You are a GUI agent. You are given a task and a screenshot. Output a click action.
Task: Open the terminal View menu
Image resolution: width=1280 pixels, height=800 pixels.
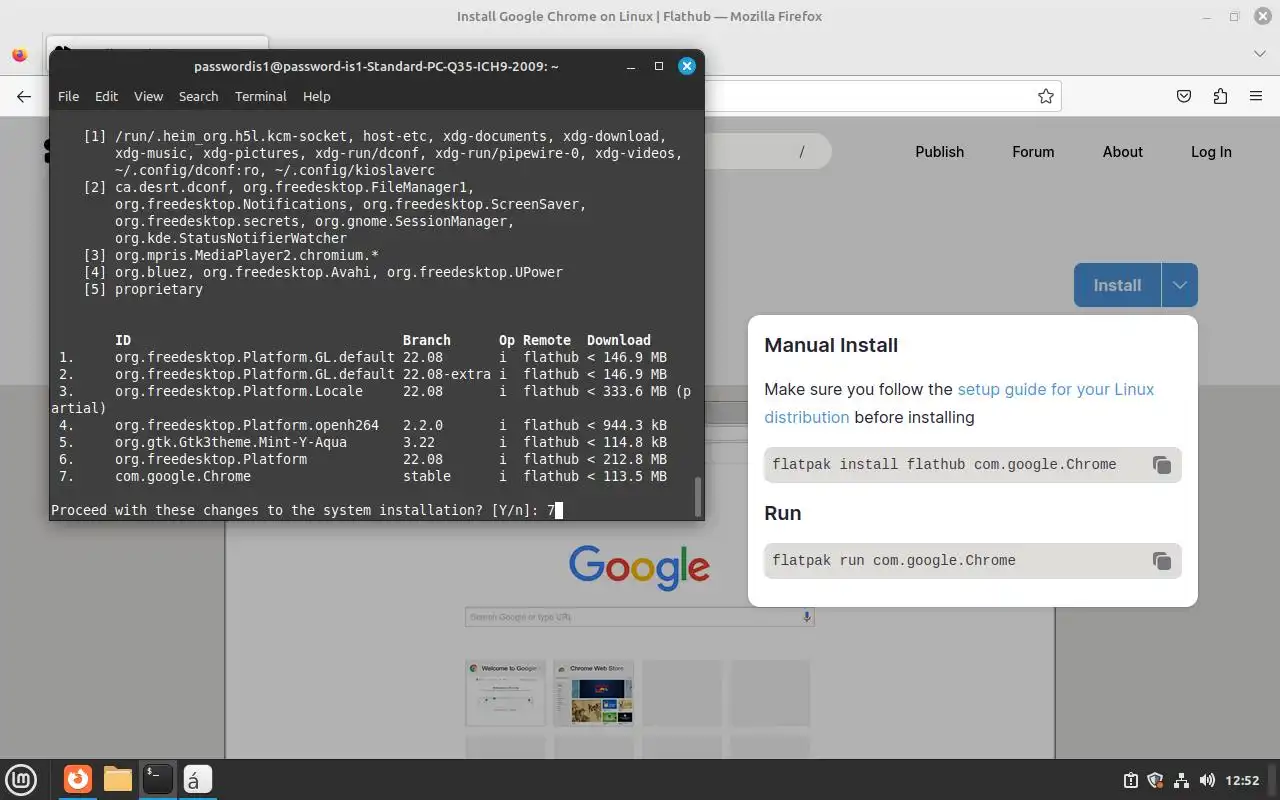(x=148, y=96)
